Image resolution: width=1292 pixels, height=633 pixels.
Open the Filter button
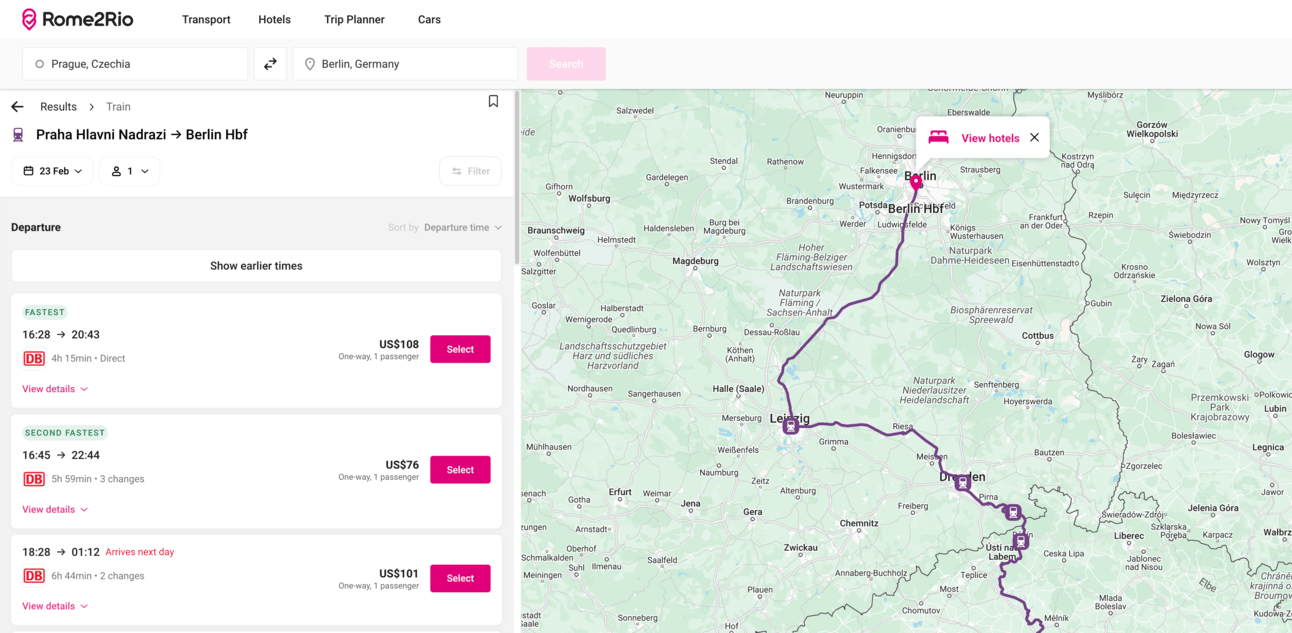(x=470, y=171)
